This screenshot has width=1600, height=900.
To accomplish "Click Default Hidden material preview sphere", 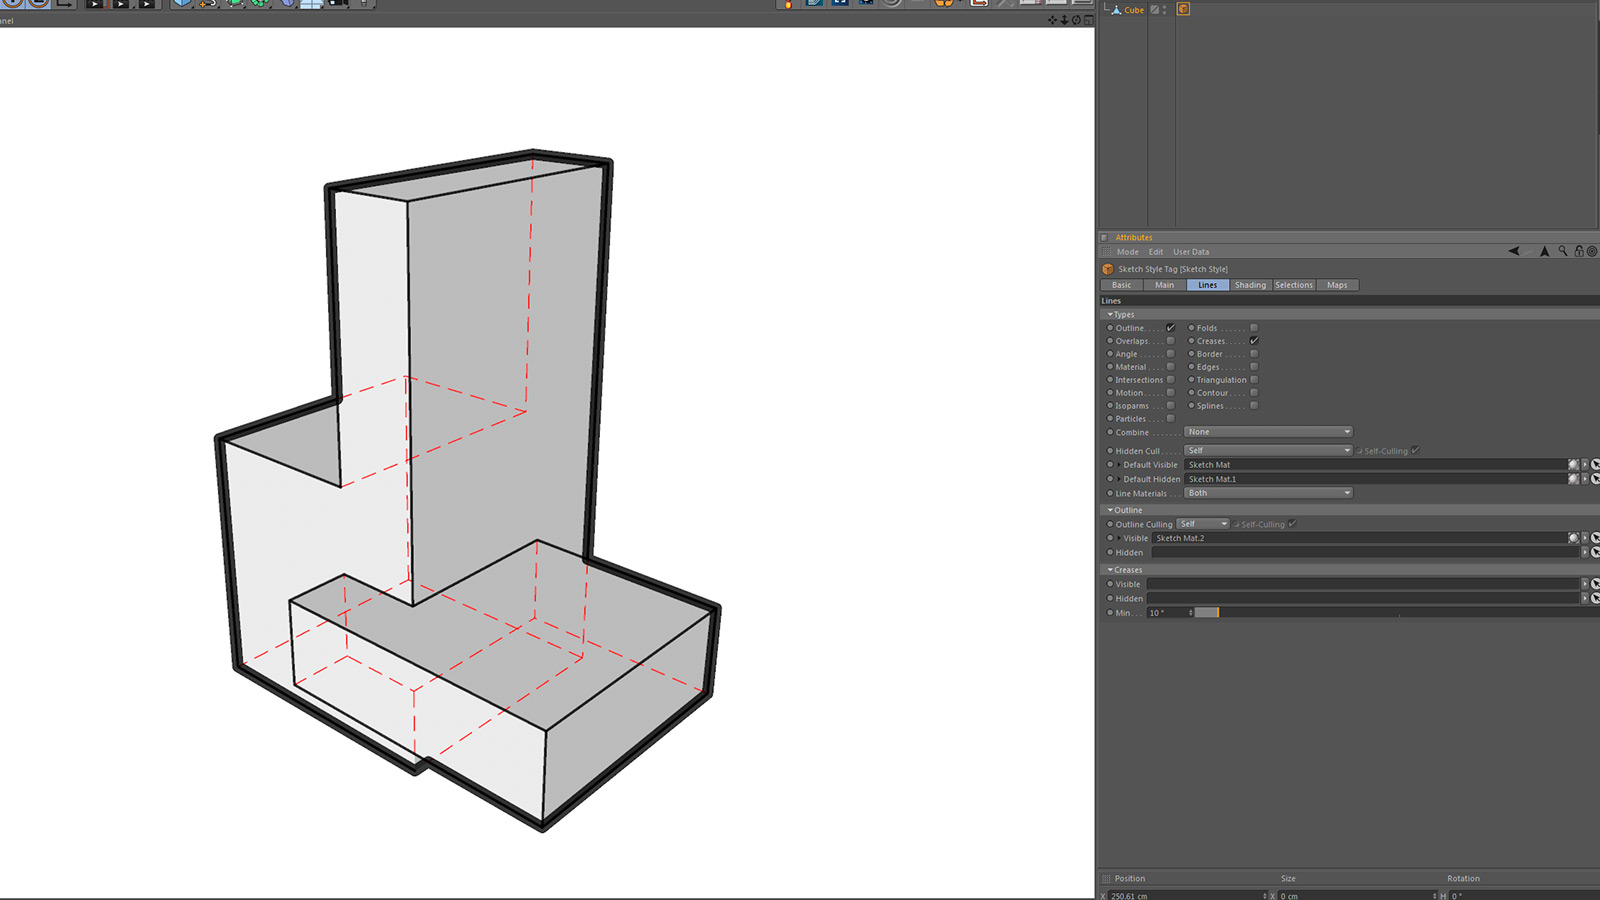I will [x=1573, y=479].
